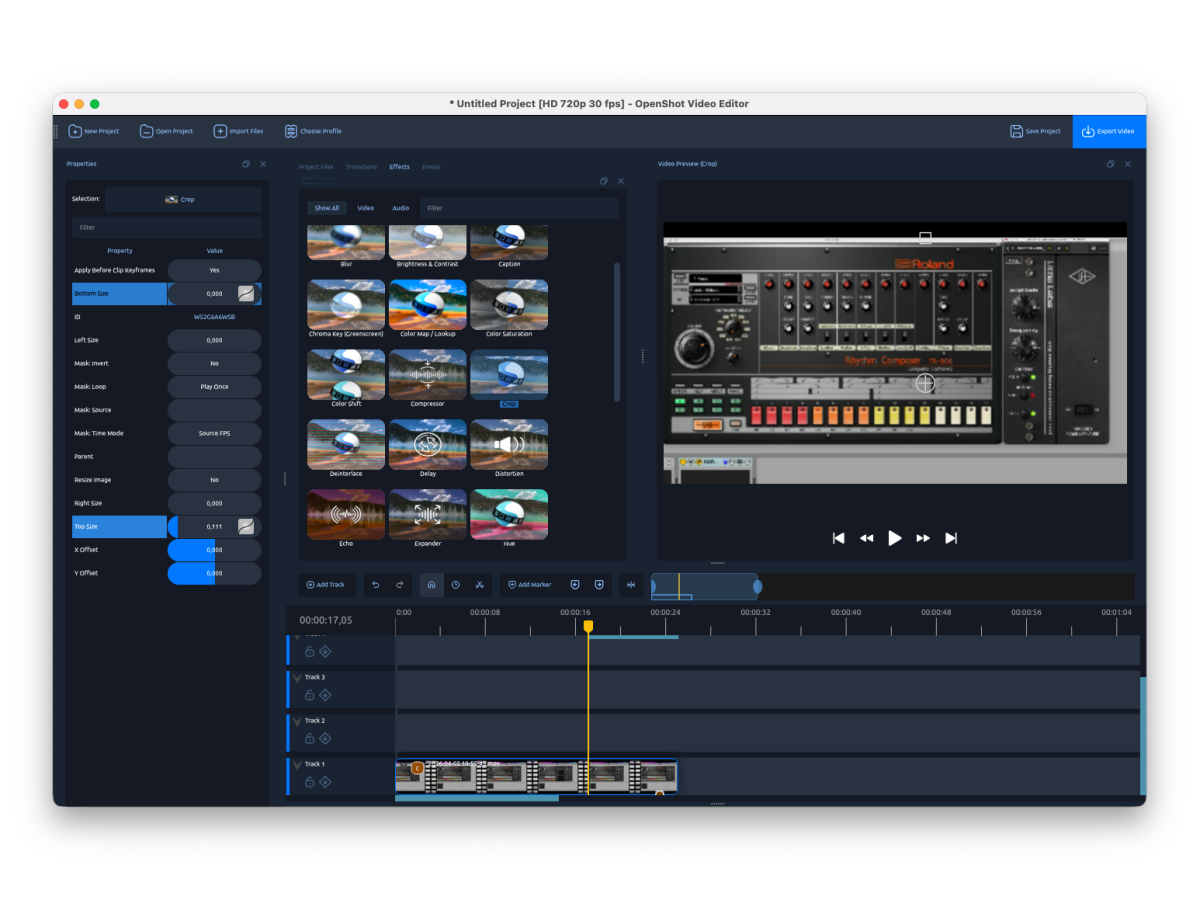
Task: Open the Bottom Size keyframe curve icon
Action: (x=245, y=293)
